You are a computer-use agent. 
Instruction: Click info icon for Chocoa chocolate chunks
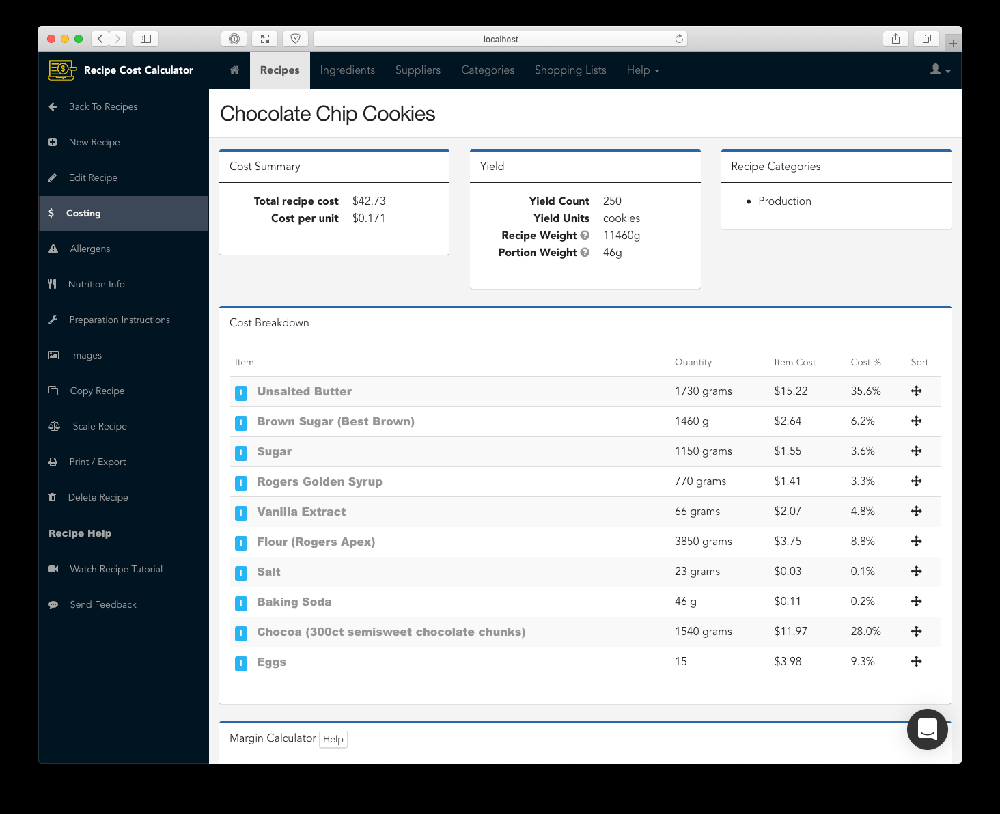(241, 633)
